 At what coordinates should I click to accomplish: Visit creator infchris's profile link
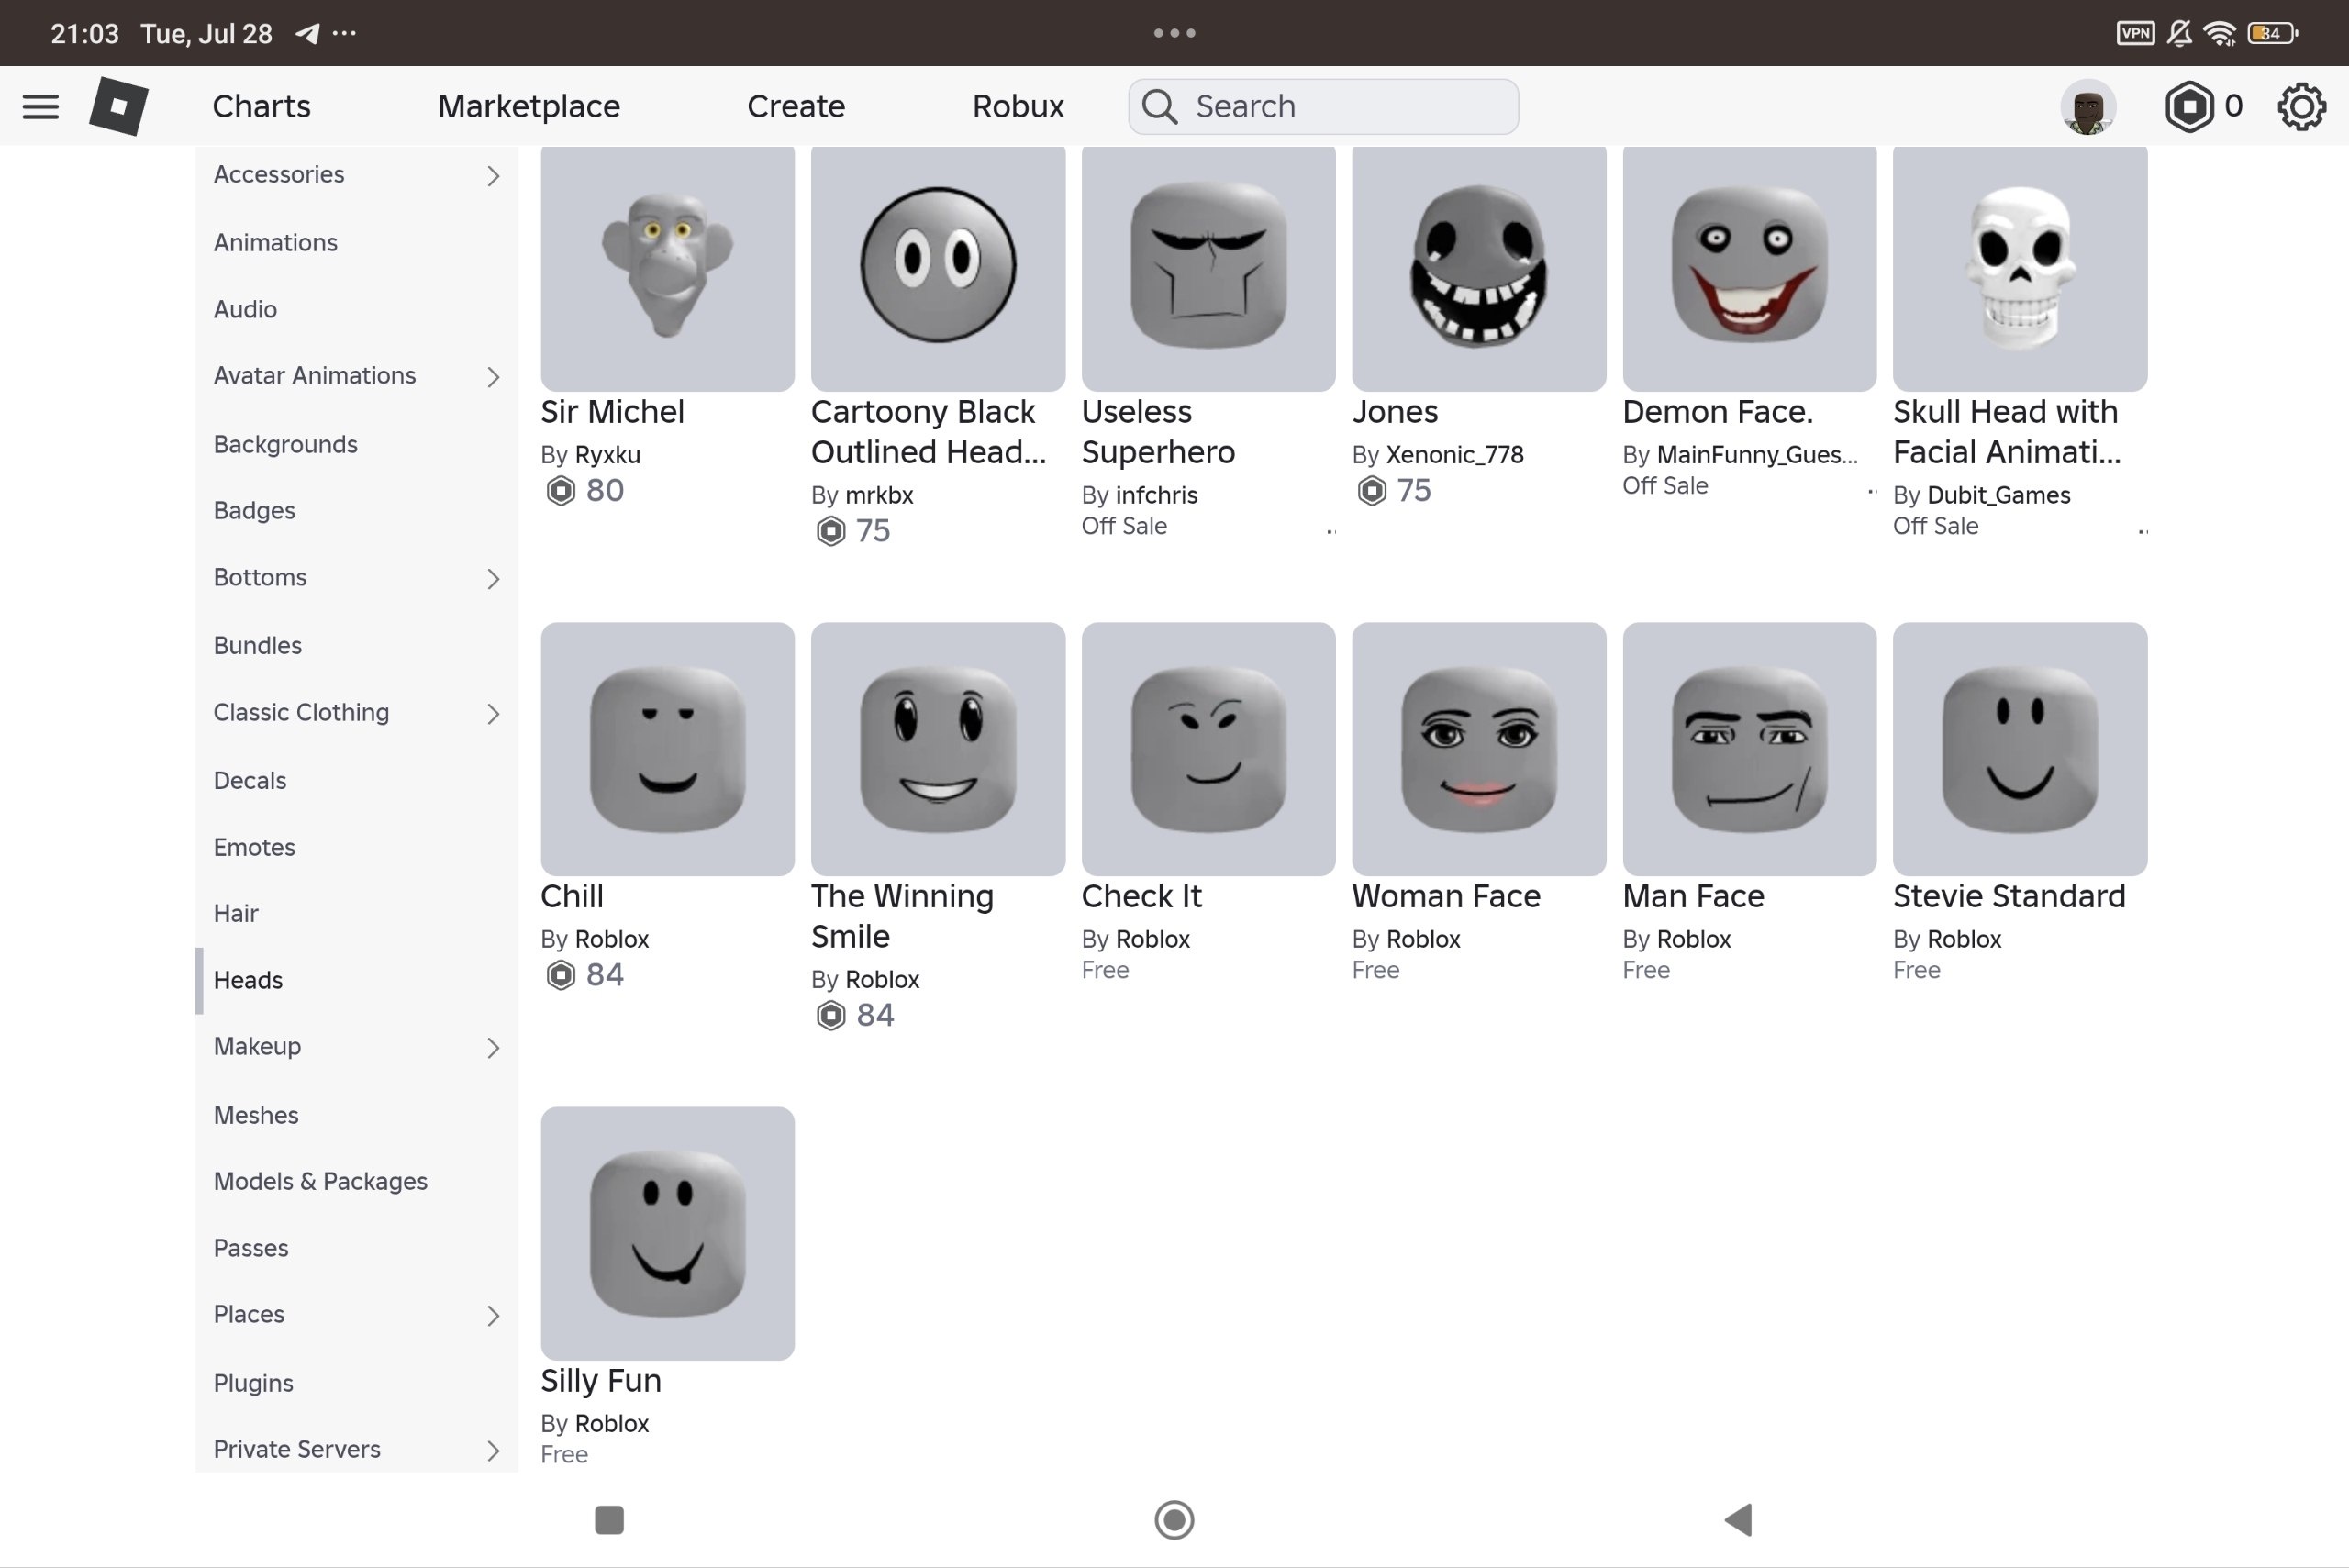tap(1157, 495)
